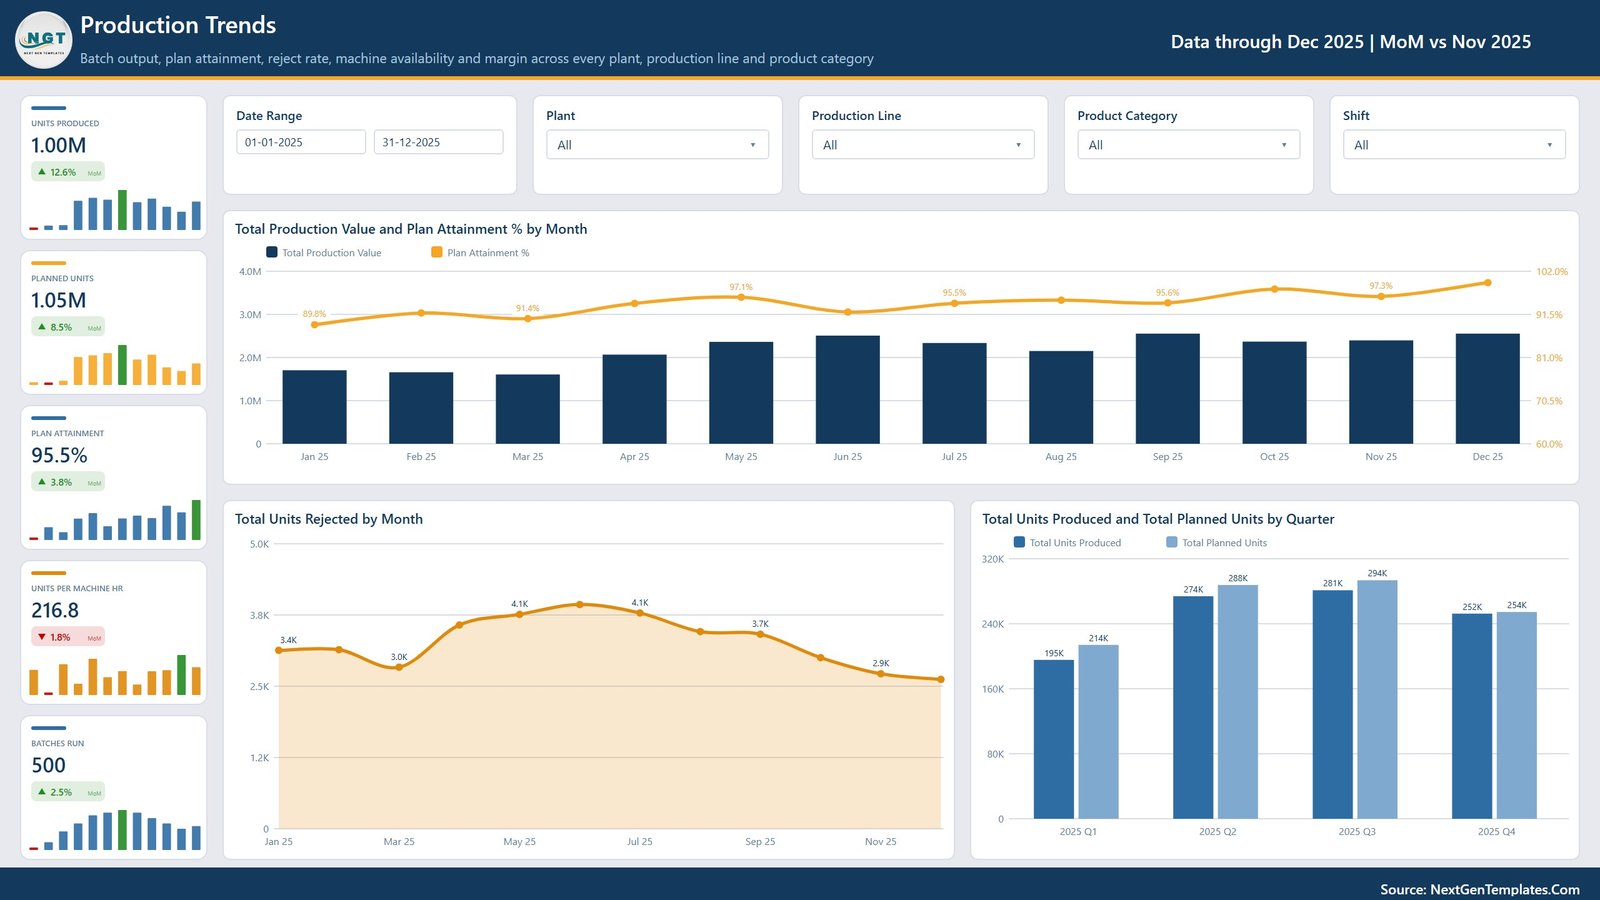Screen dimensions: 1600x900
Task: Click the NGT logo icon
Action: 44,40
